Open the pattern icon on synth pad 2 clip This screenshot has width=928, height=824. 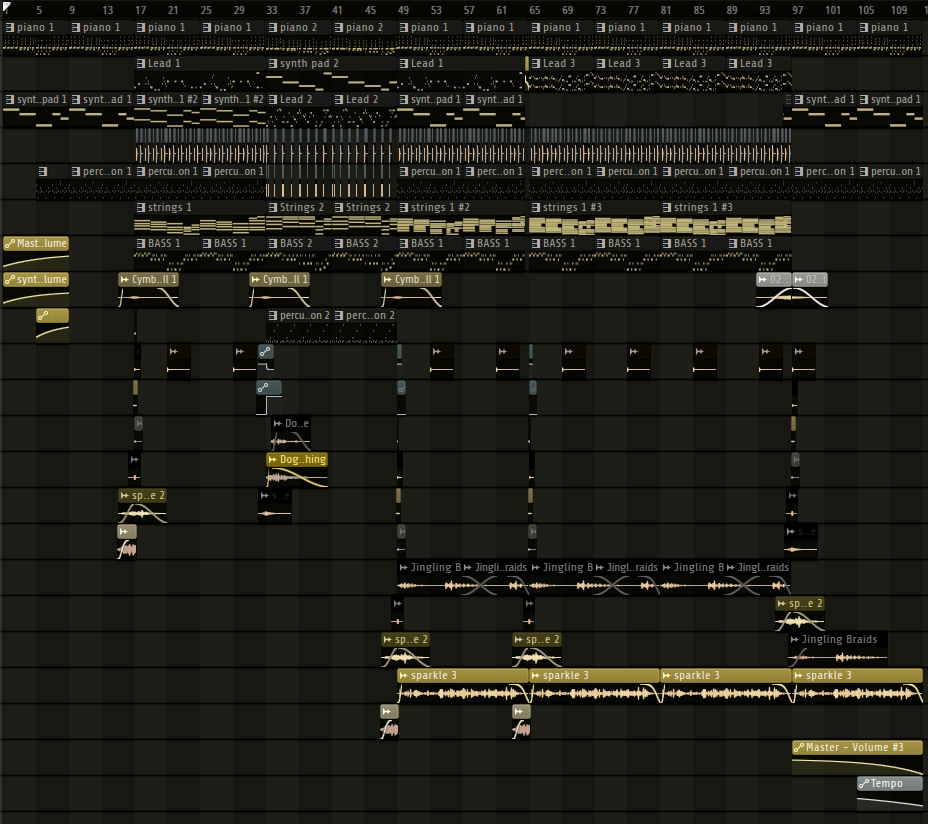(x=273, y=63)
